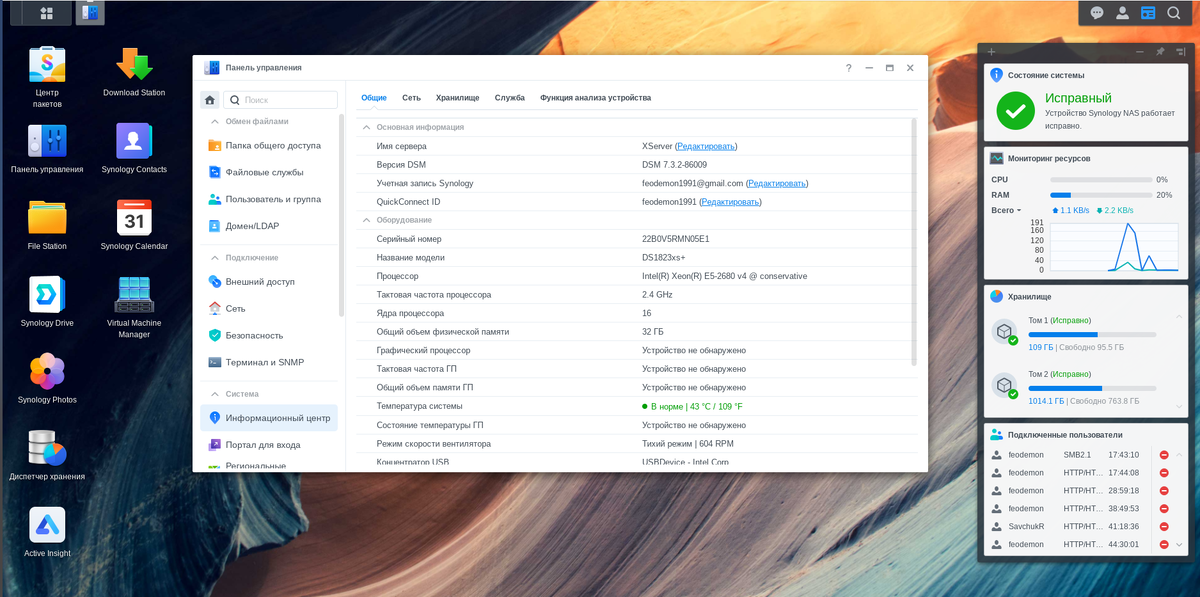Disconnect the SMB2.1 feodemon user session
Image resolution: width=1200 pixels, height=597 pixels.
pyautogui.click(x=1164, y=455)
